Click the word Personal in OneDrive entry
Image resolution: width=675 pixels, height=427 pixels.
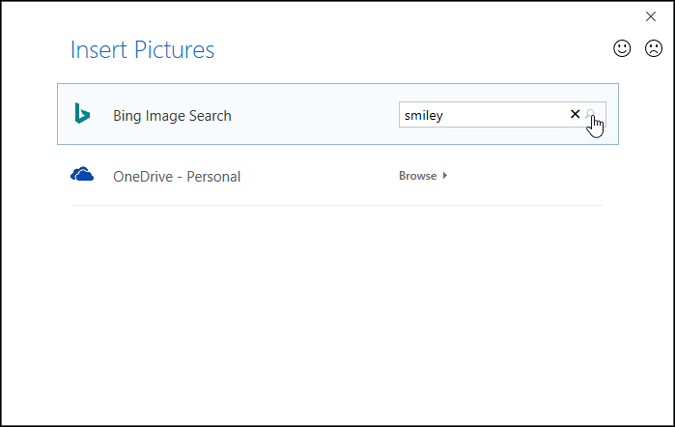coord(214,176)
